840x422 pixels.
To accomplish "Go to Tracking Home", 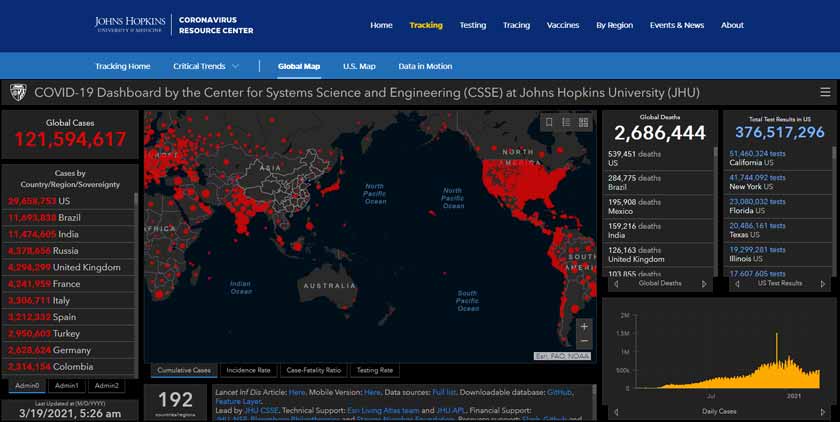I will 123,66.
